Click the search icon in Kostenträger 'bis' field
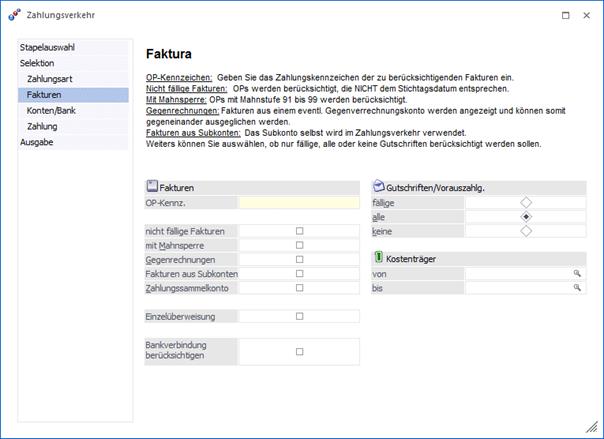 coord(577,288)
